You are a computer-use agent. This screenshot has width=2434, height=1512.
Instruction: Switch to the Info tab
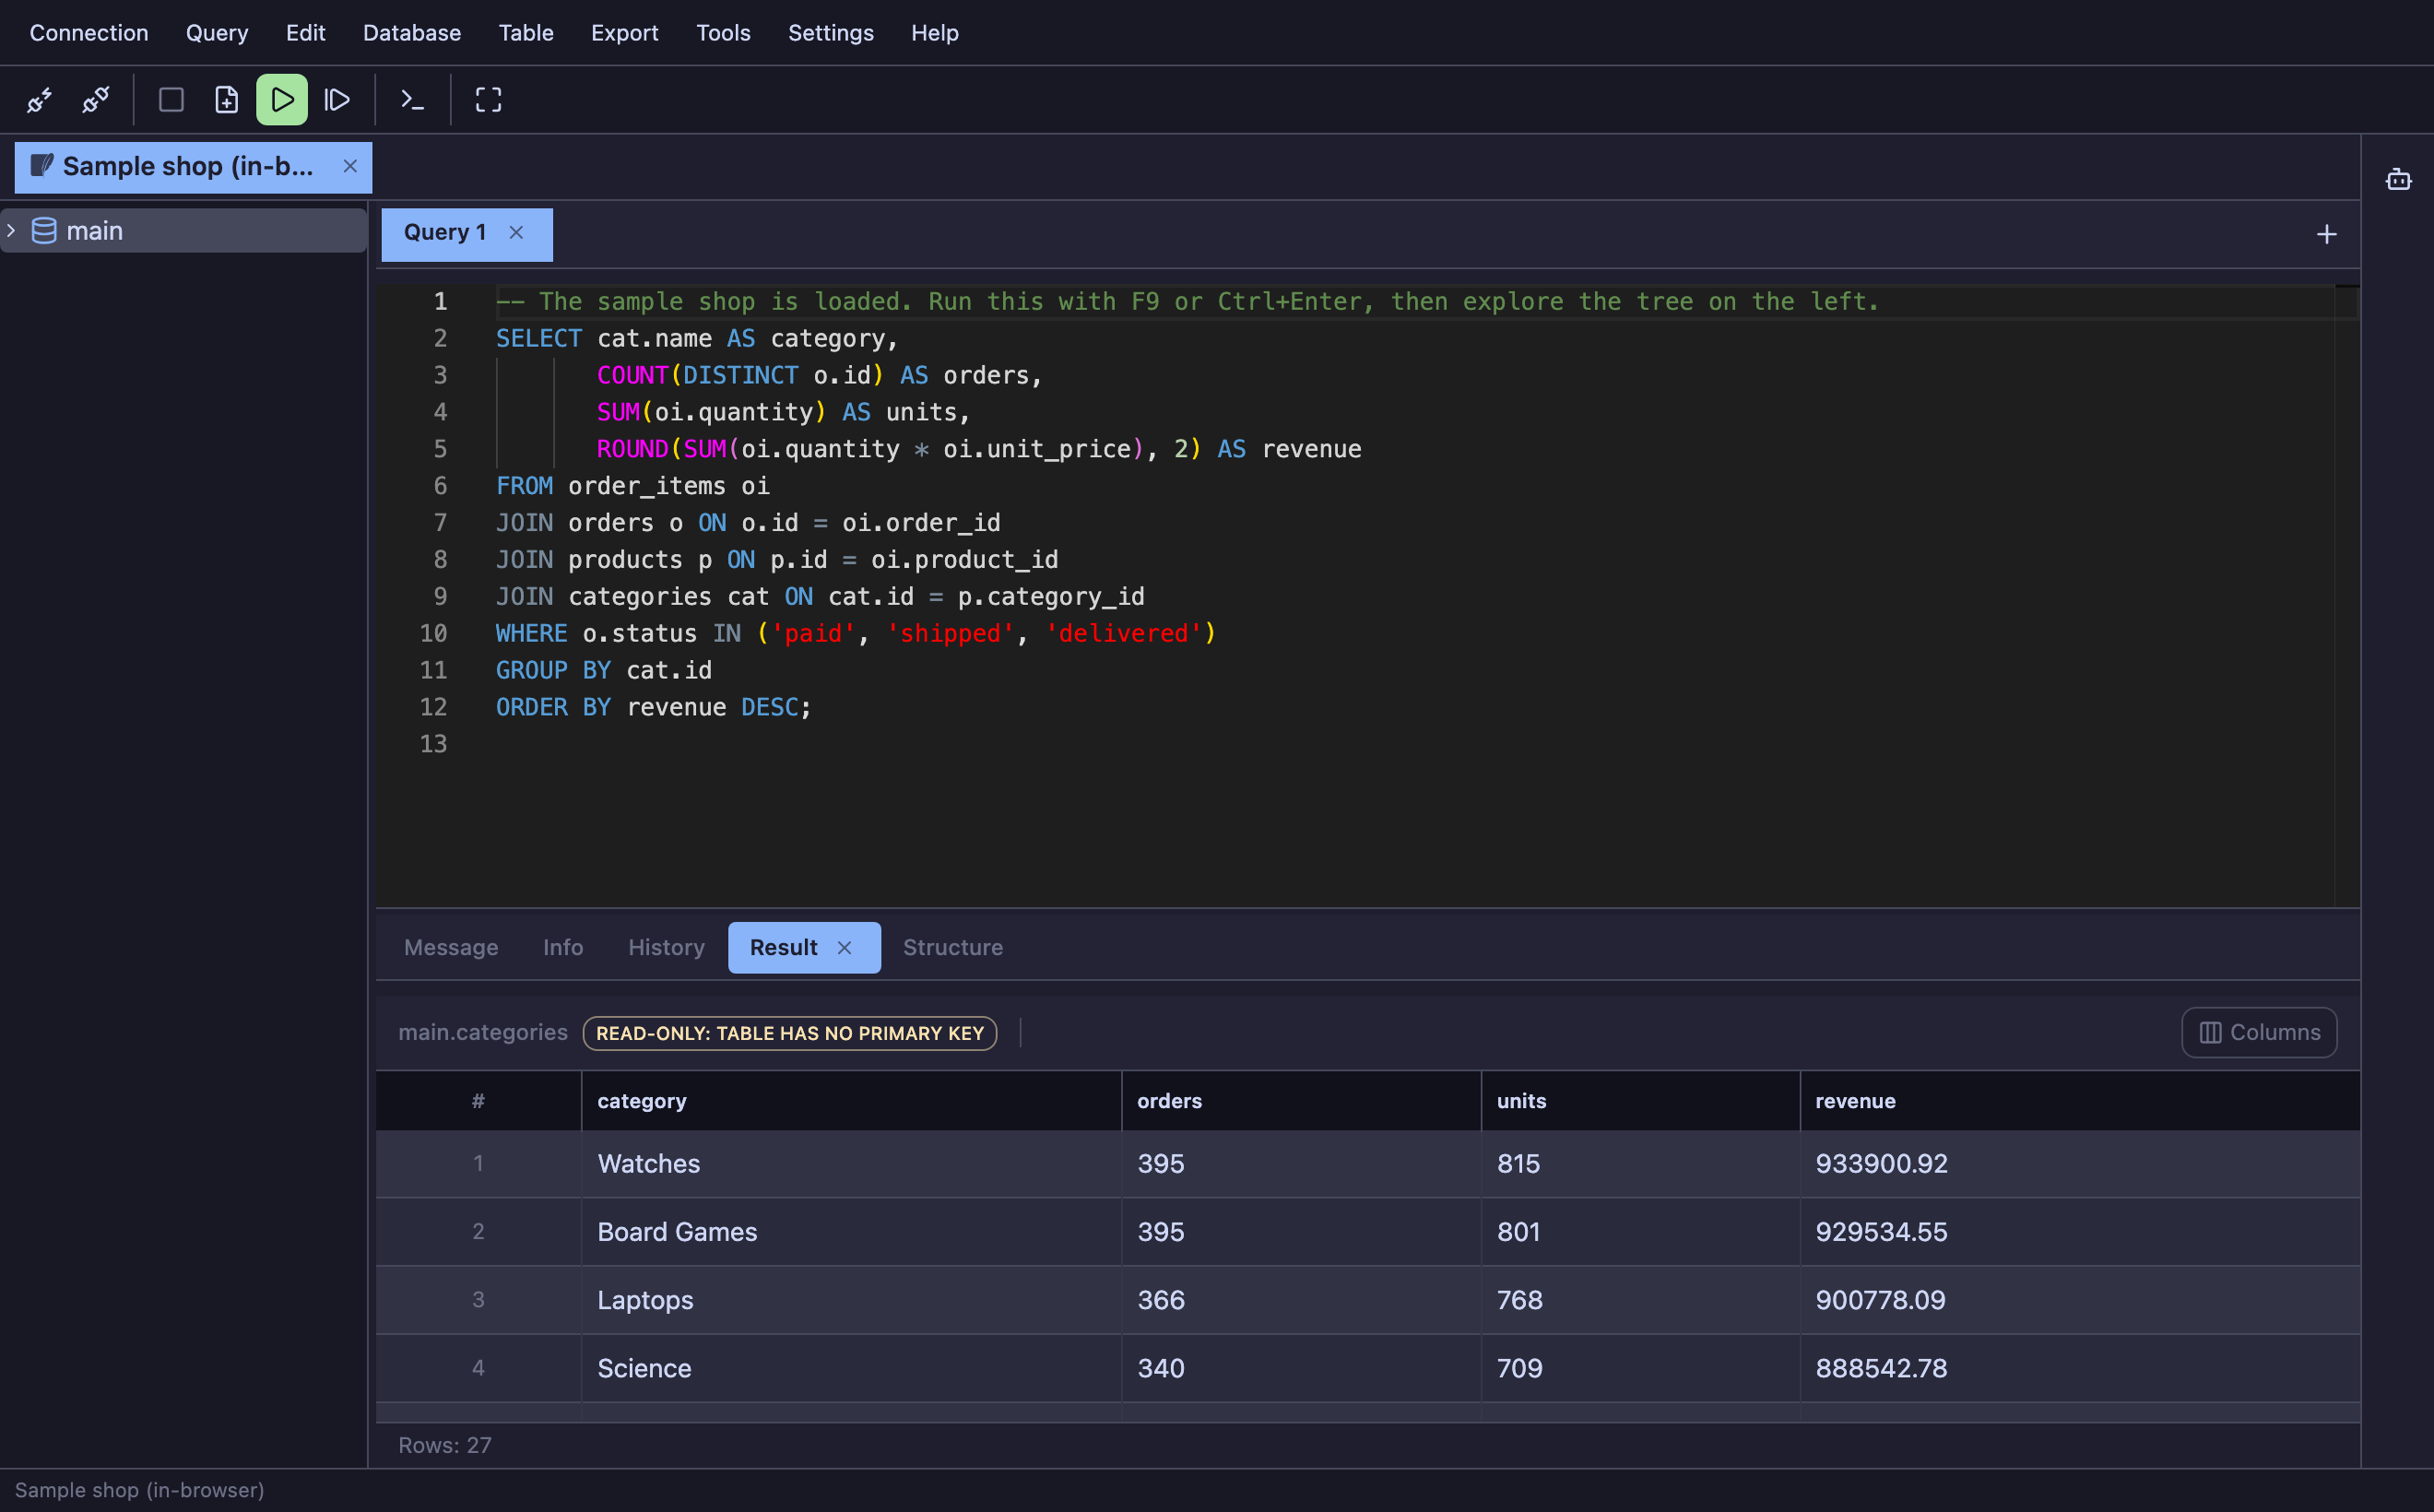coord(563,947)
